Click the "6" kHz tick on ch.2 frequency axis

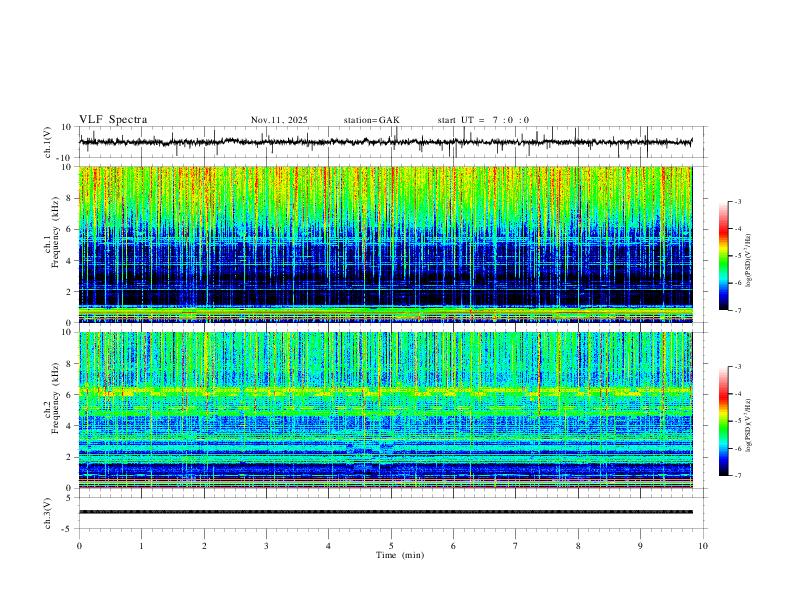(69, 395)
